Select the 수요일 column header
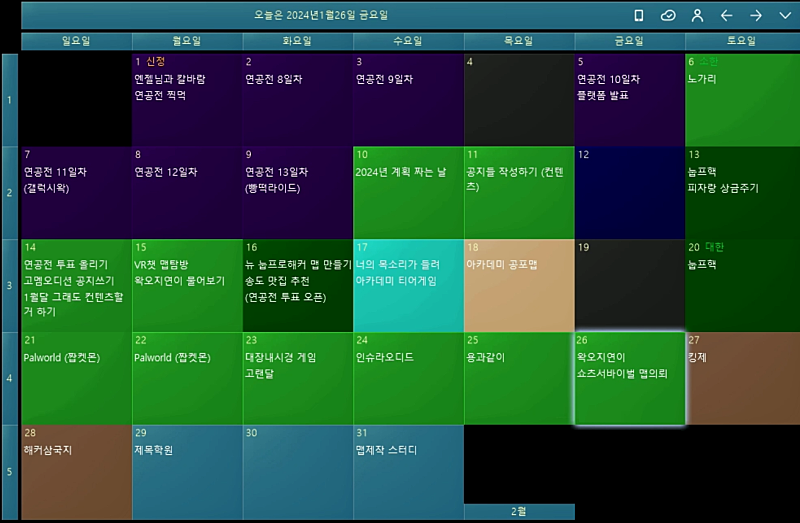800x523 pixels. click(x=408, y=41)
